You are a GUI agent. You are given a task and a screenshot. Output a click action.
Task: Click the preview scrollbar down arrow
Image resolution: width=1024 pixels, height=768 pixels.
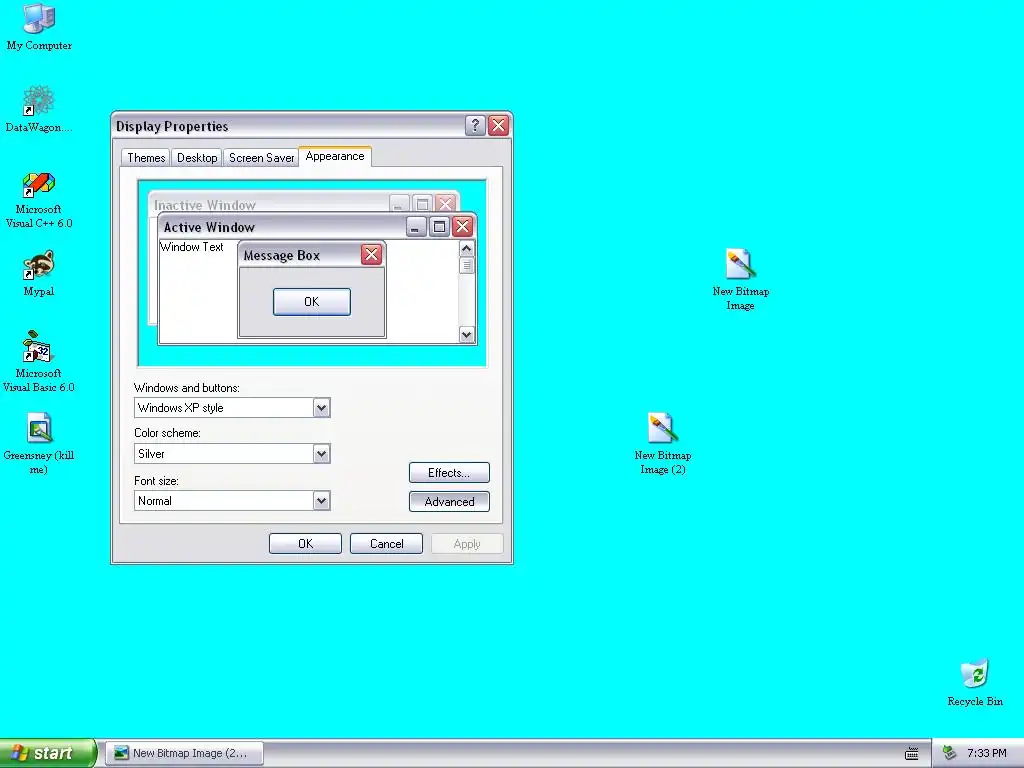466,334
